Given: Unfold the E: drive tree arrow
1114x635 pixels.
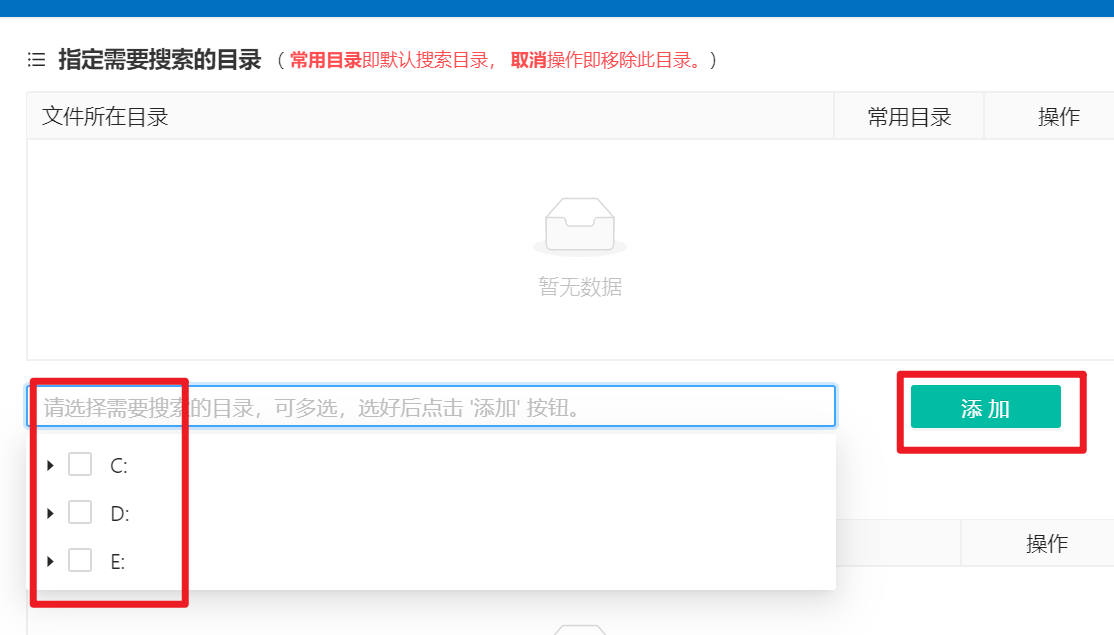Looking at the screenshot, I should coord(50,561).
